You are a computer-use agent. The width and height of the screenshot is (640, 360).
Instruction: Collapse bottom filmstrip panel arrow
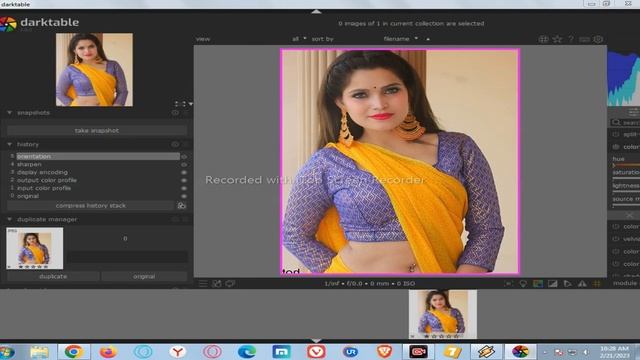click(316, 340)
